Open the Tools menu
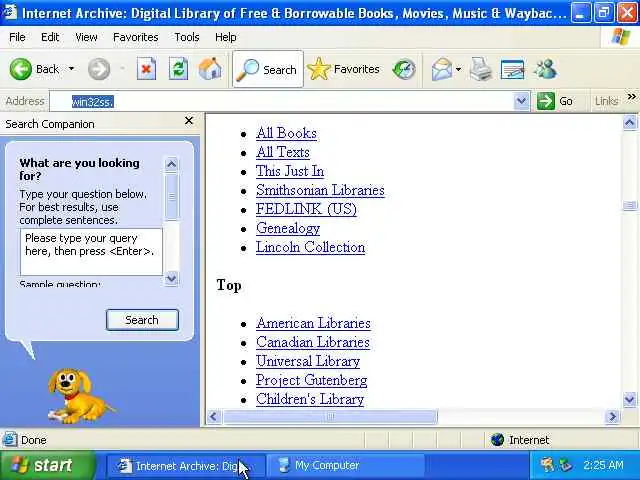This screenshot has width=640, height=480. [x=187, y=37]
